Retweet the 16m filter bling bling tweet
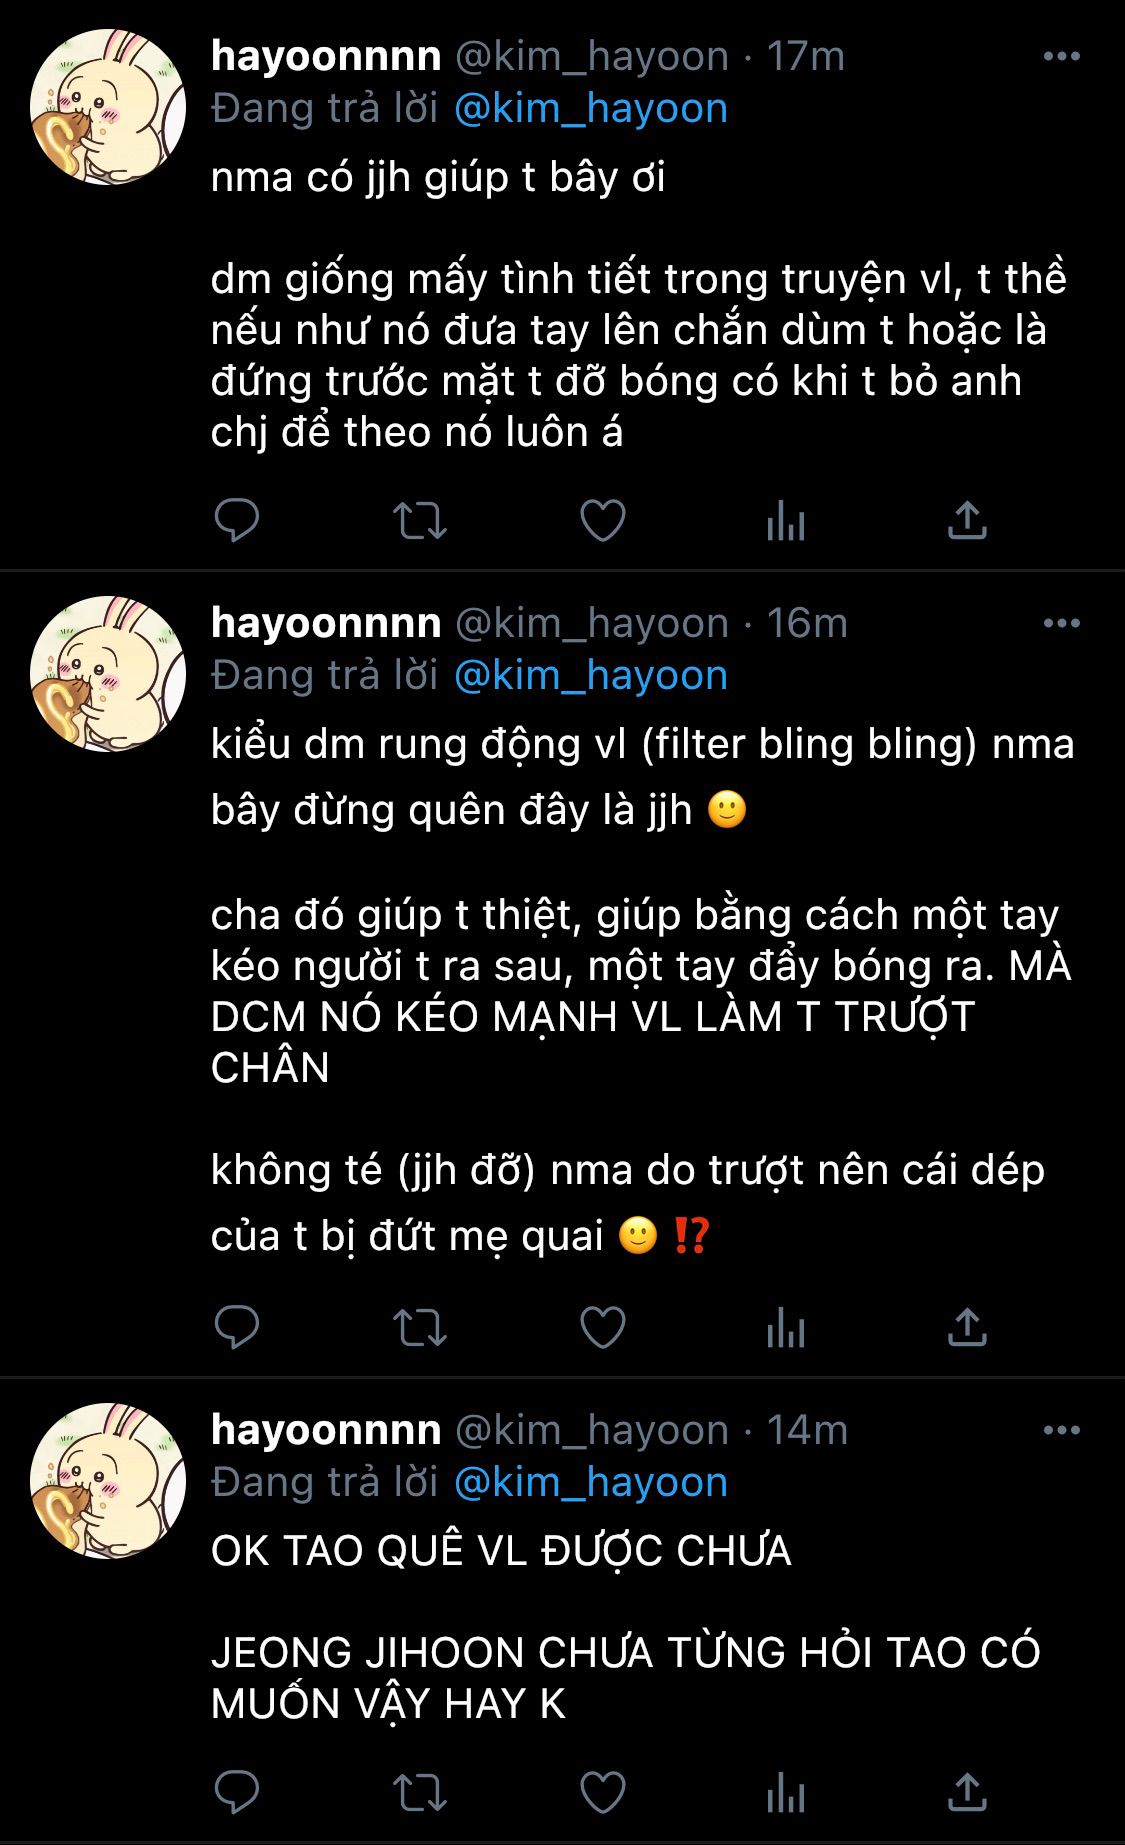The image size is (1125, 1845). tap(419, 1328)
